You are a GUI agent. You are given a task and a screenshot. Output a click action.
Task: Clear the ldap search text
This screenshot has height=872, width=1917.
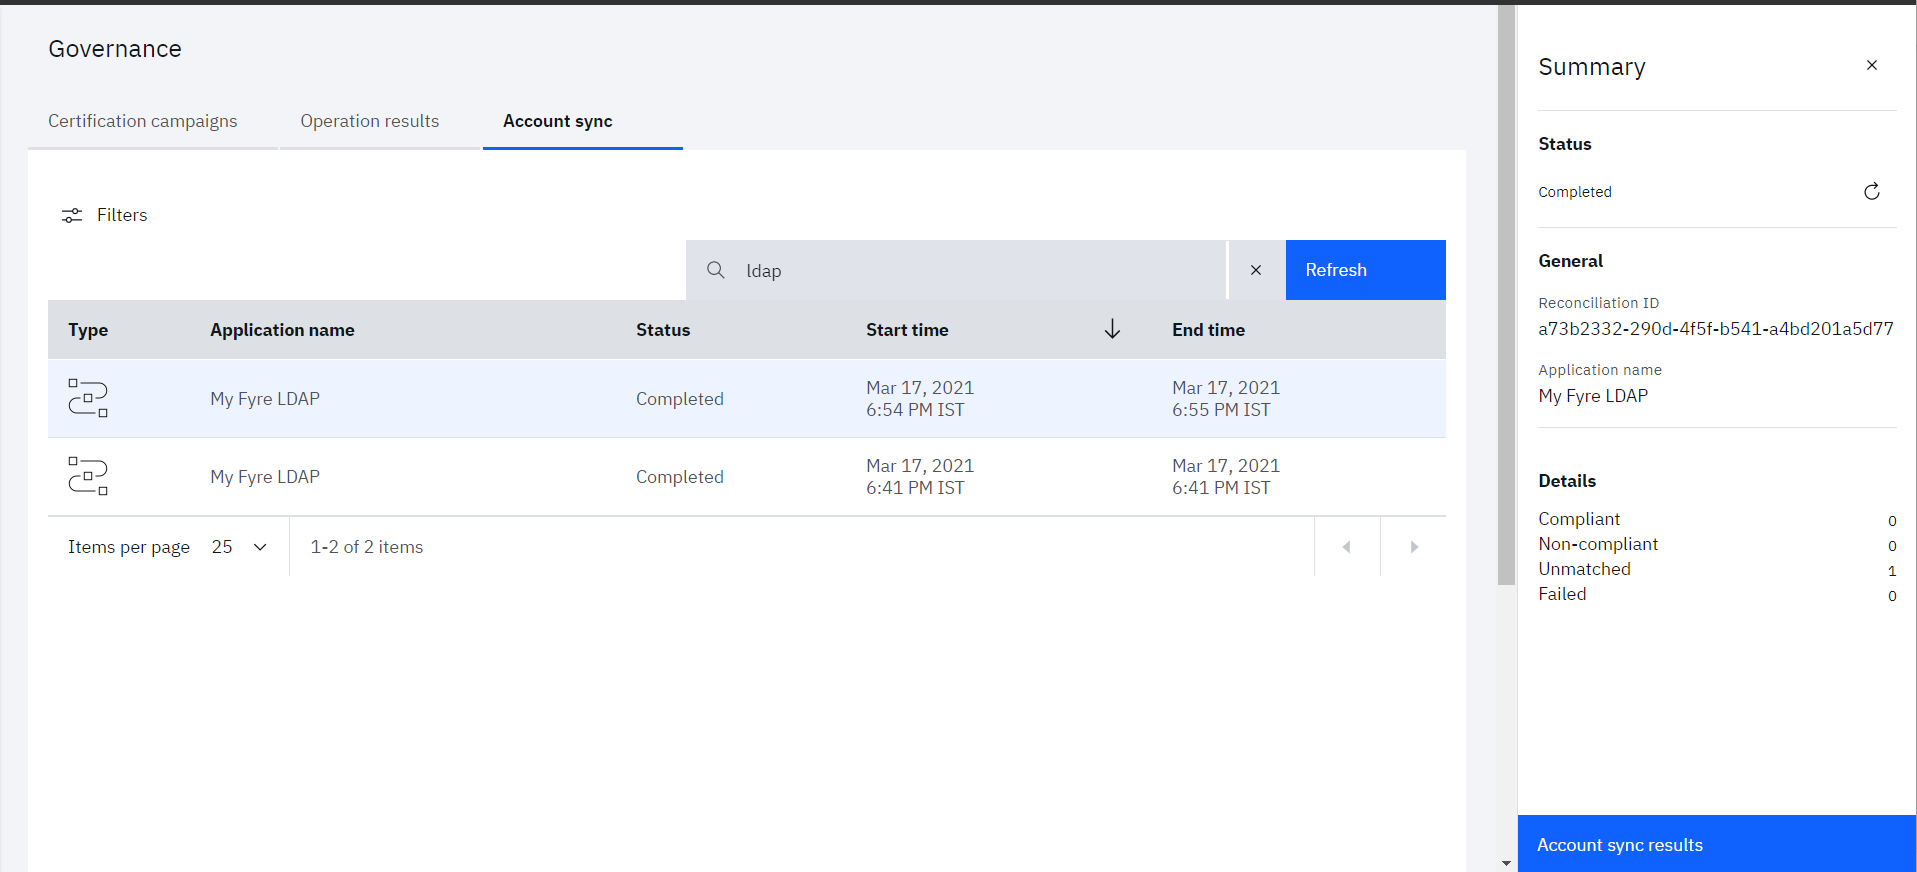(1256, 270)
